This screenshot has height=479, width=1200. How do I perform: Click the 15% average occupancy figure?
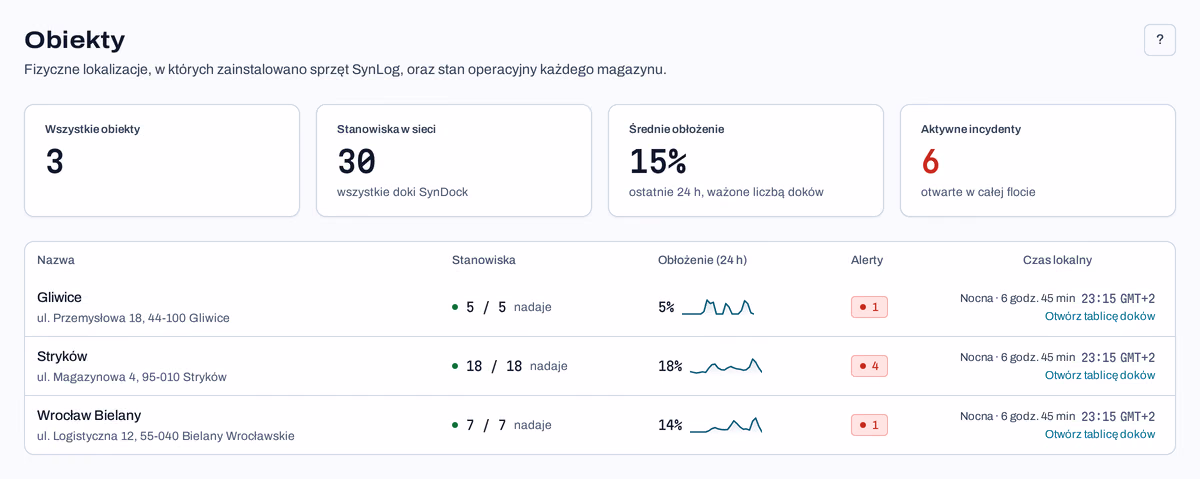pyautogui.click(x=658, y=161)
